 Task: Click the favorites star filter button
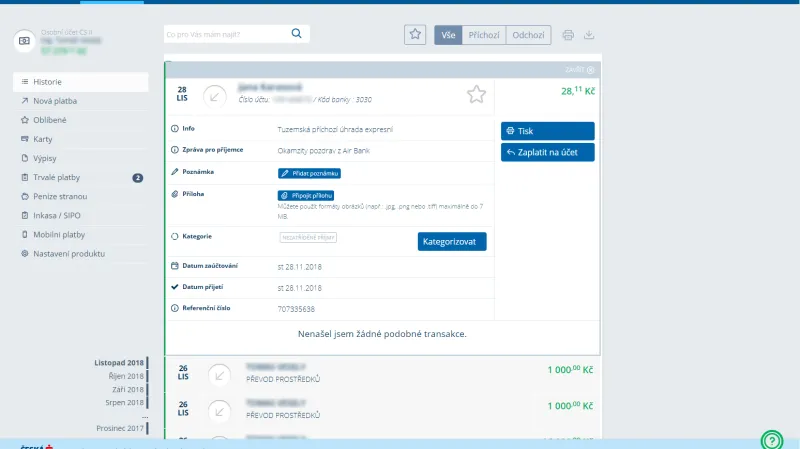(415, 35)
